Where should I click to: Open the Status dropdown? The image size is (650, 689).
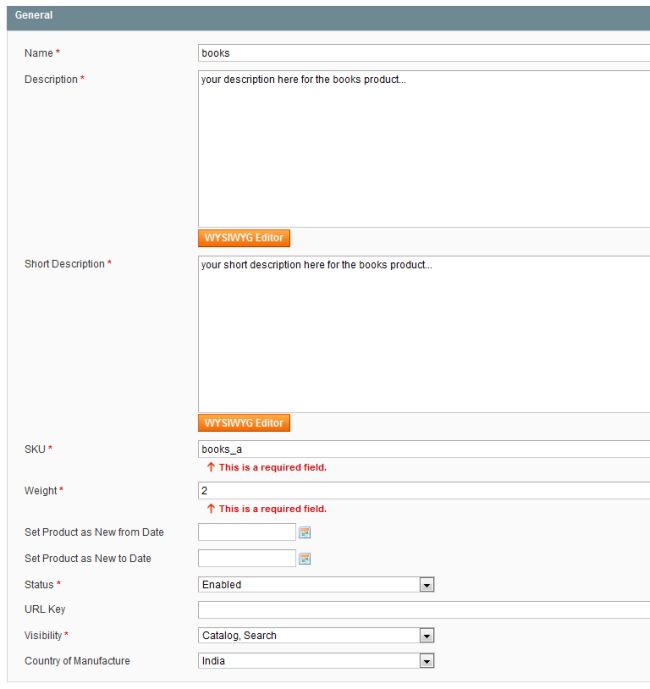316,584
